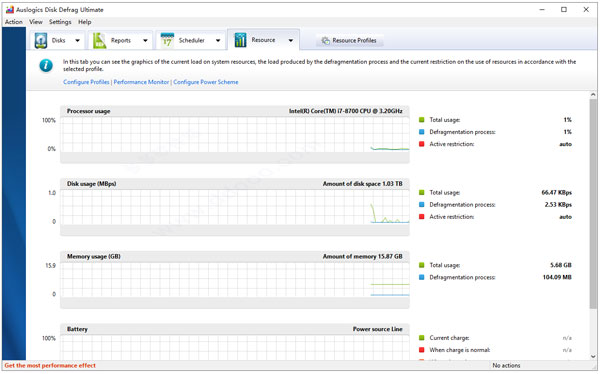
Task: Expand the Resource dropdown arrow
Action: pyautogui.click(x=291, y=40)
